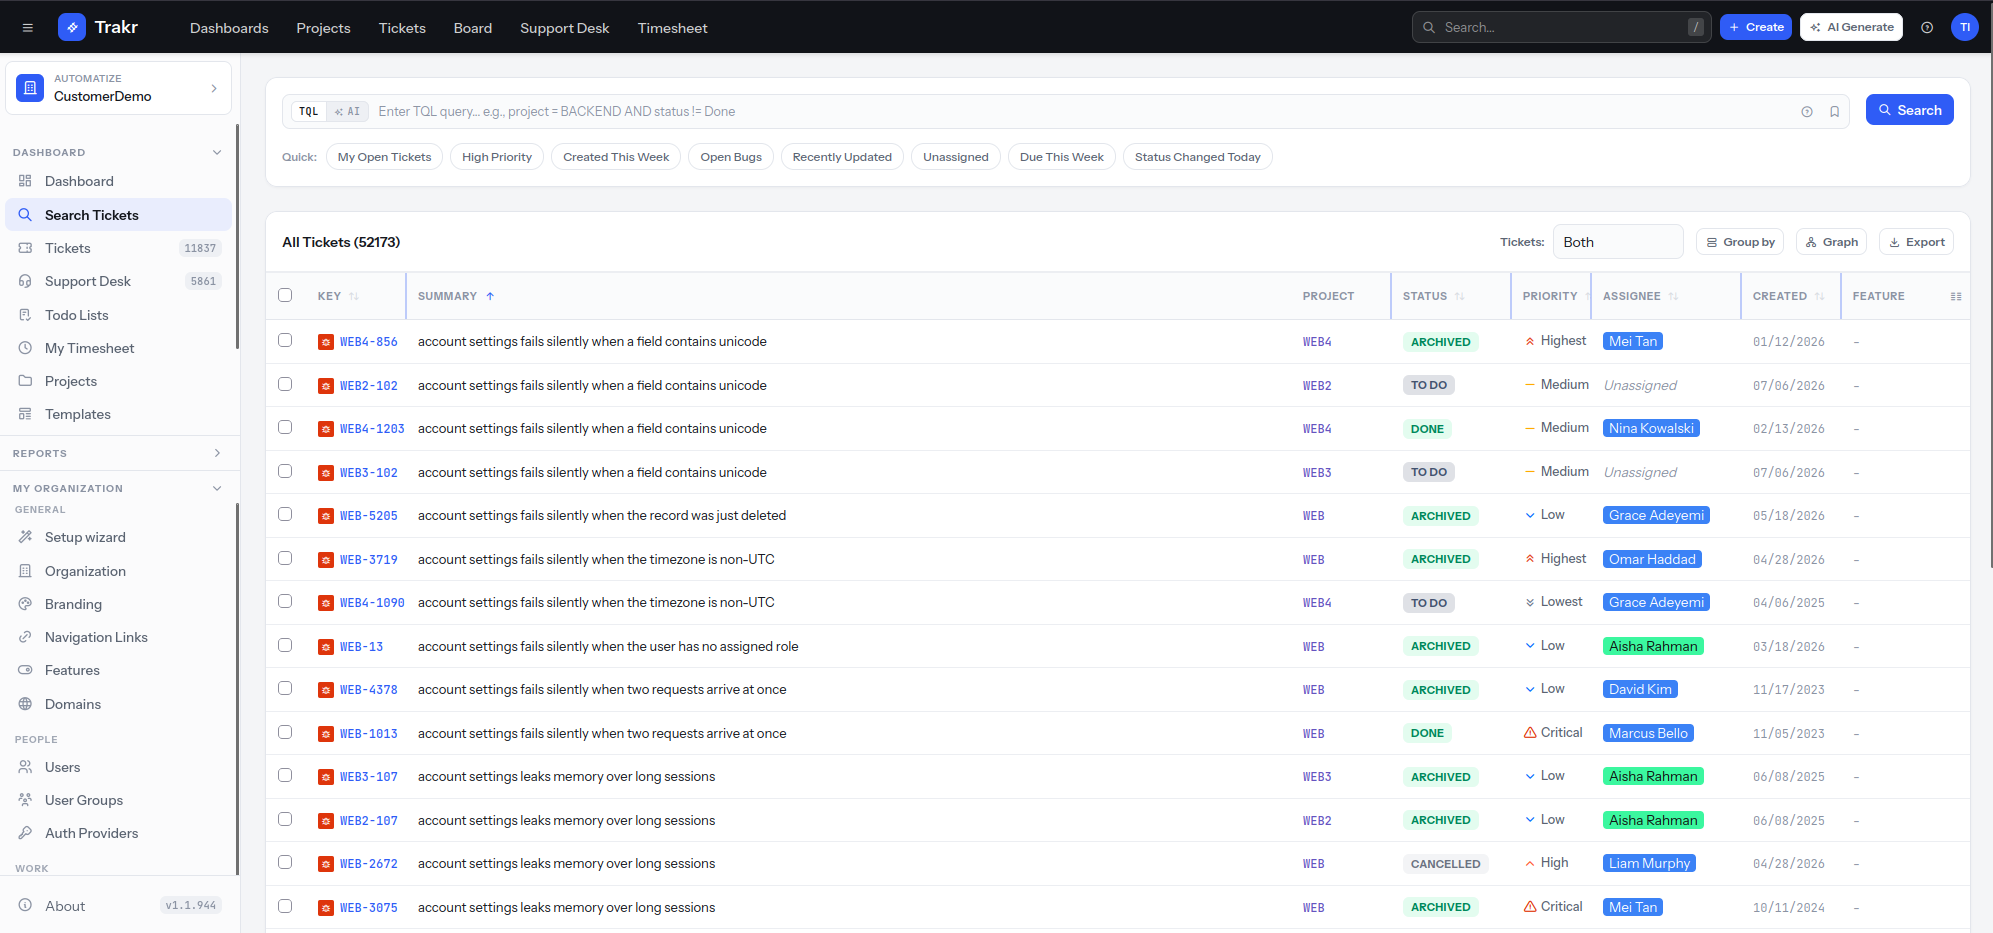The height and width of the screenshot is (933, 1993).
Task: Open Auth Providers from sidebar
Action: coord(118,833)
